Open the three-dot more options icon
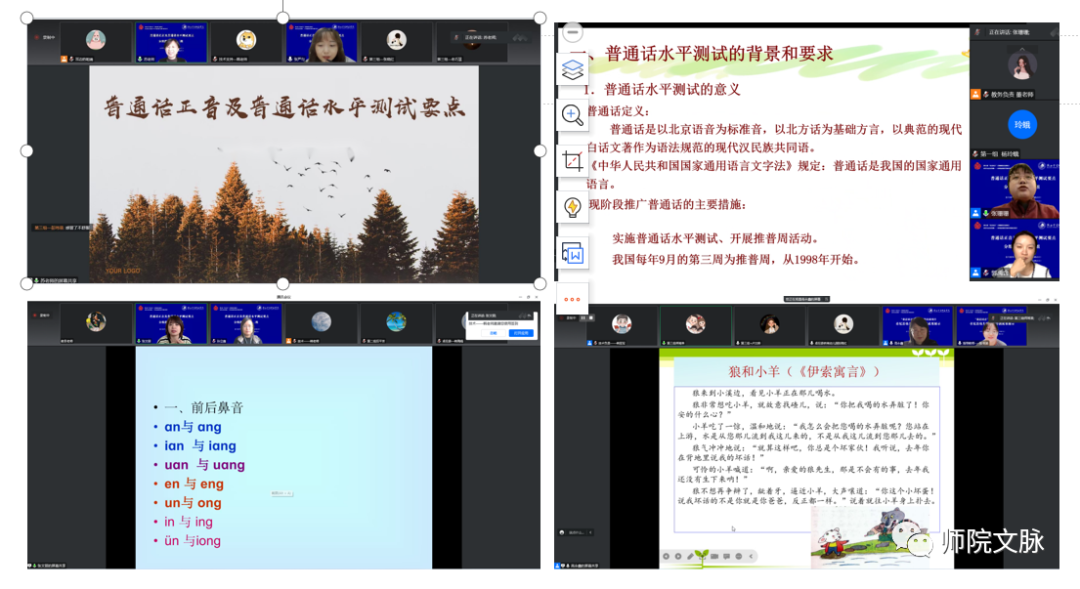Screen dimensions: 1080x589 [572, 299]
